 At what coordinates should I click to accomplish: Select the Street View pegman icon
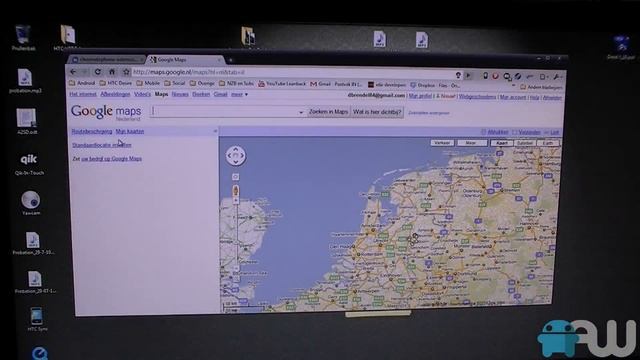[x=236, y=191]
